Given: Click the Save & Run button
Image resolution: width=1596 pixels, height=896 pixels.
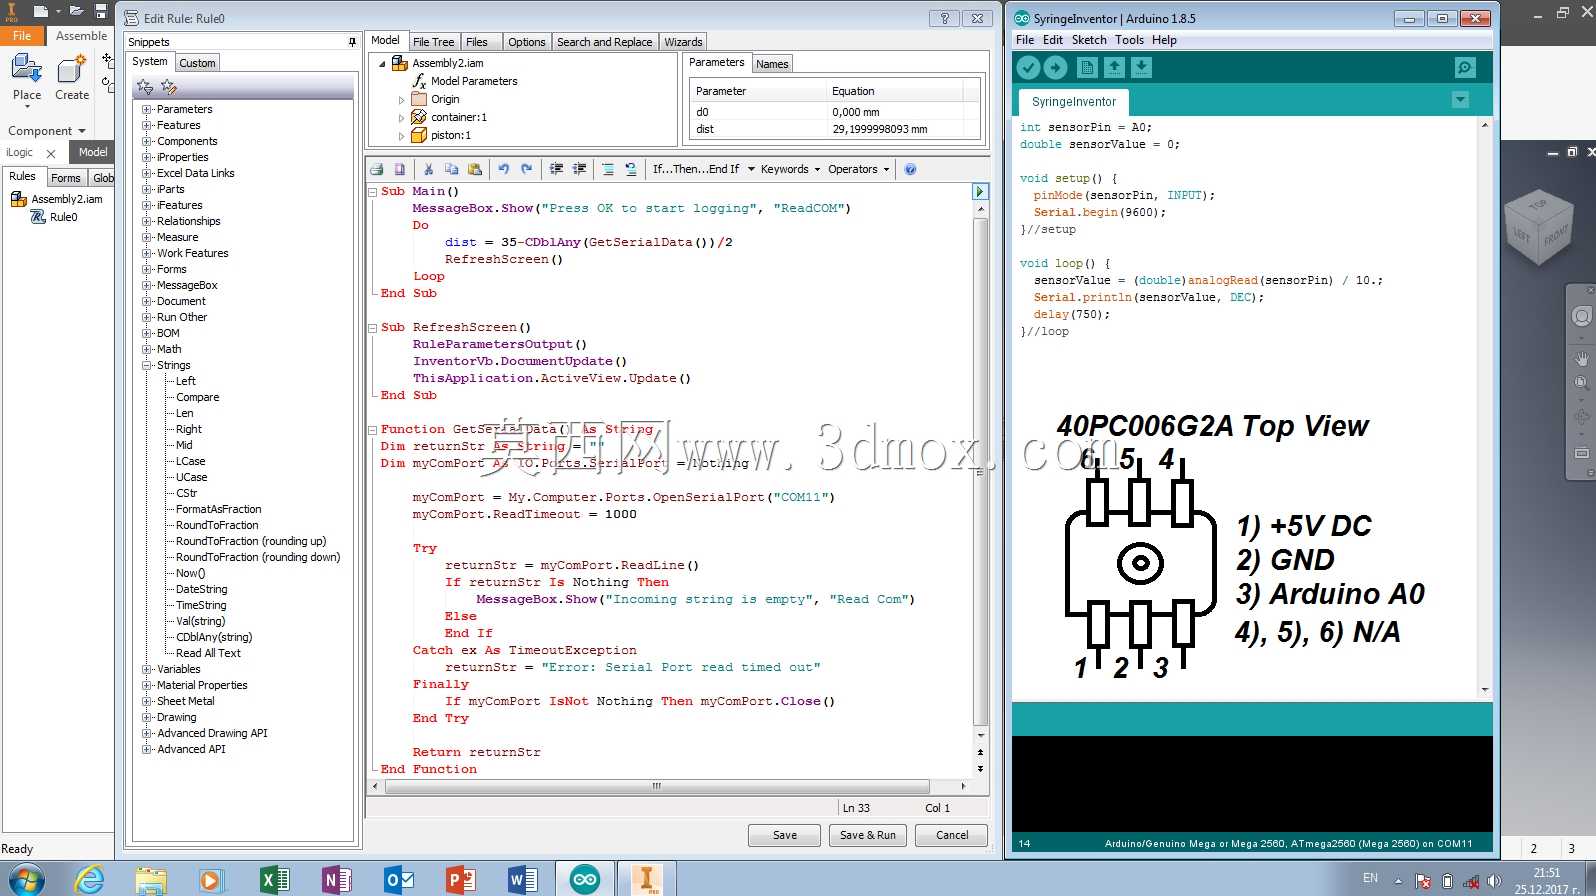Looking at the screenshot, I should coord(870,835).
